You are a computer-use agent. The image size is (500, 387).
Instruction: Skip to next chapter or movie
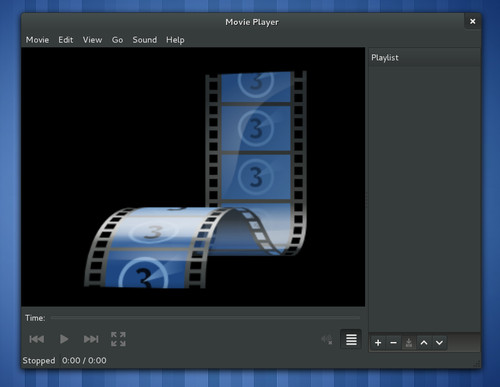(x=91, y=339)
